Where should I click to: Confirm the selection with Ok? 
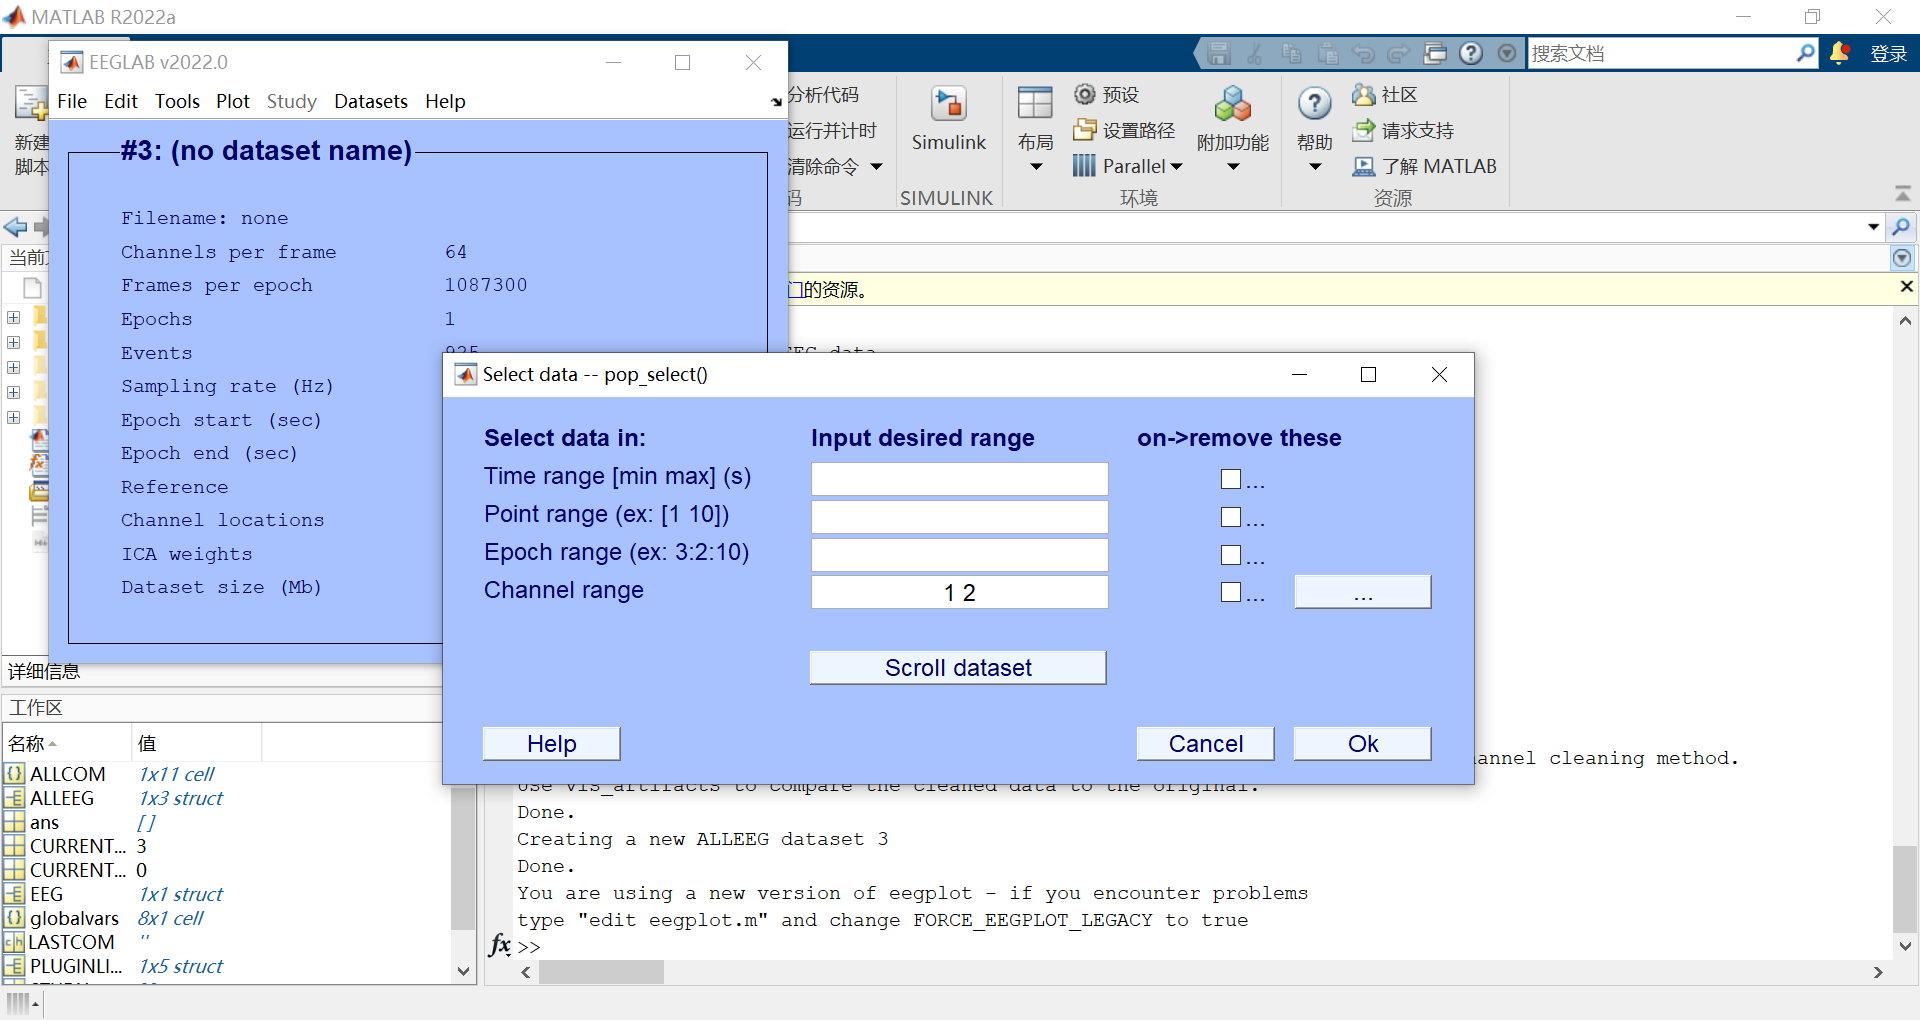pos(1363,744)
